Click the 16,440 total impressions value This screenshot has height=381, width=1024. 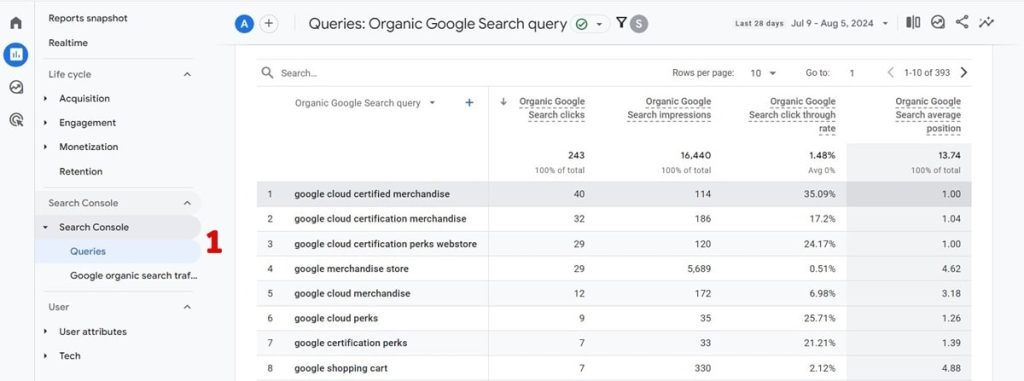point(696,156)
